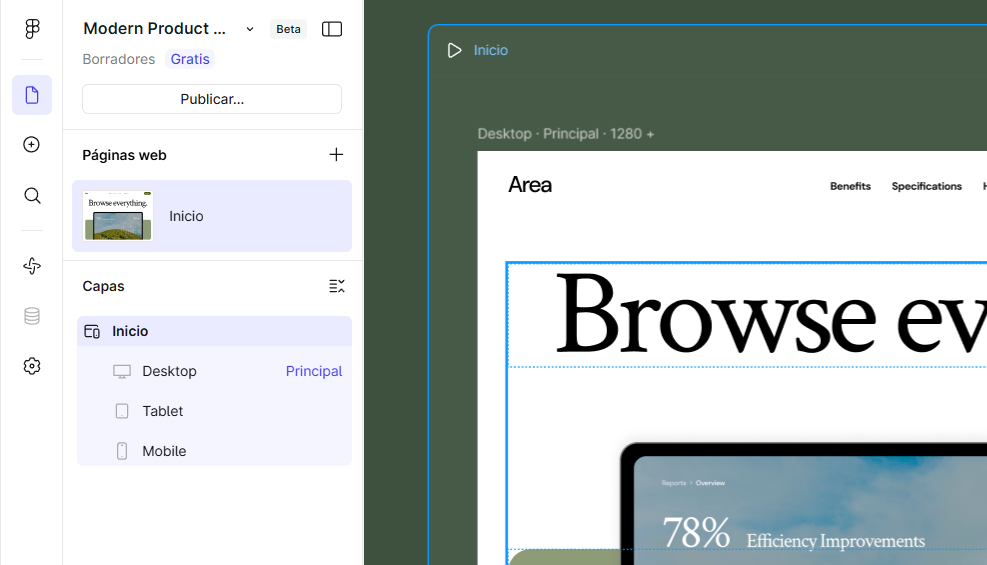This screenshot has width=987, height=565.
Task: Select the Tablet breakpoint layer
Action: [x=162, y=411]
